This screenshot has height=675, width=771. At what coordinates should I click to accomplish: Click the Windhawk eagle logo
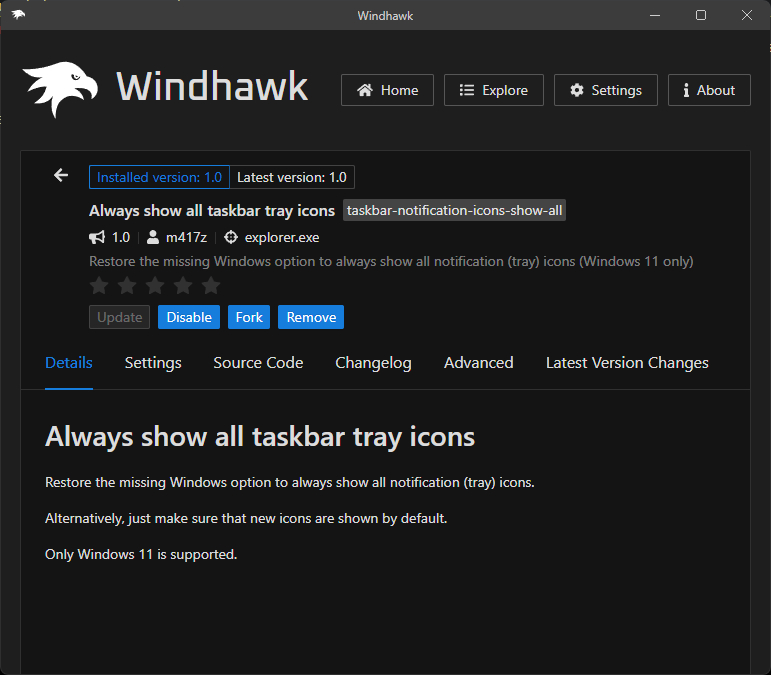point(60,89)
